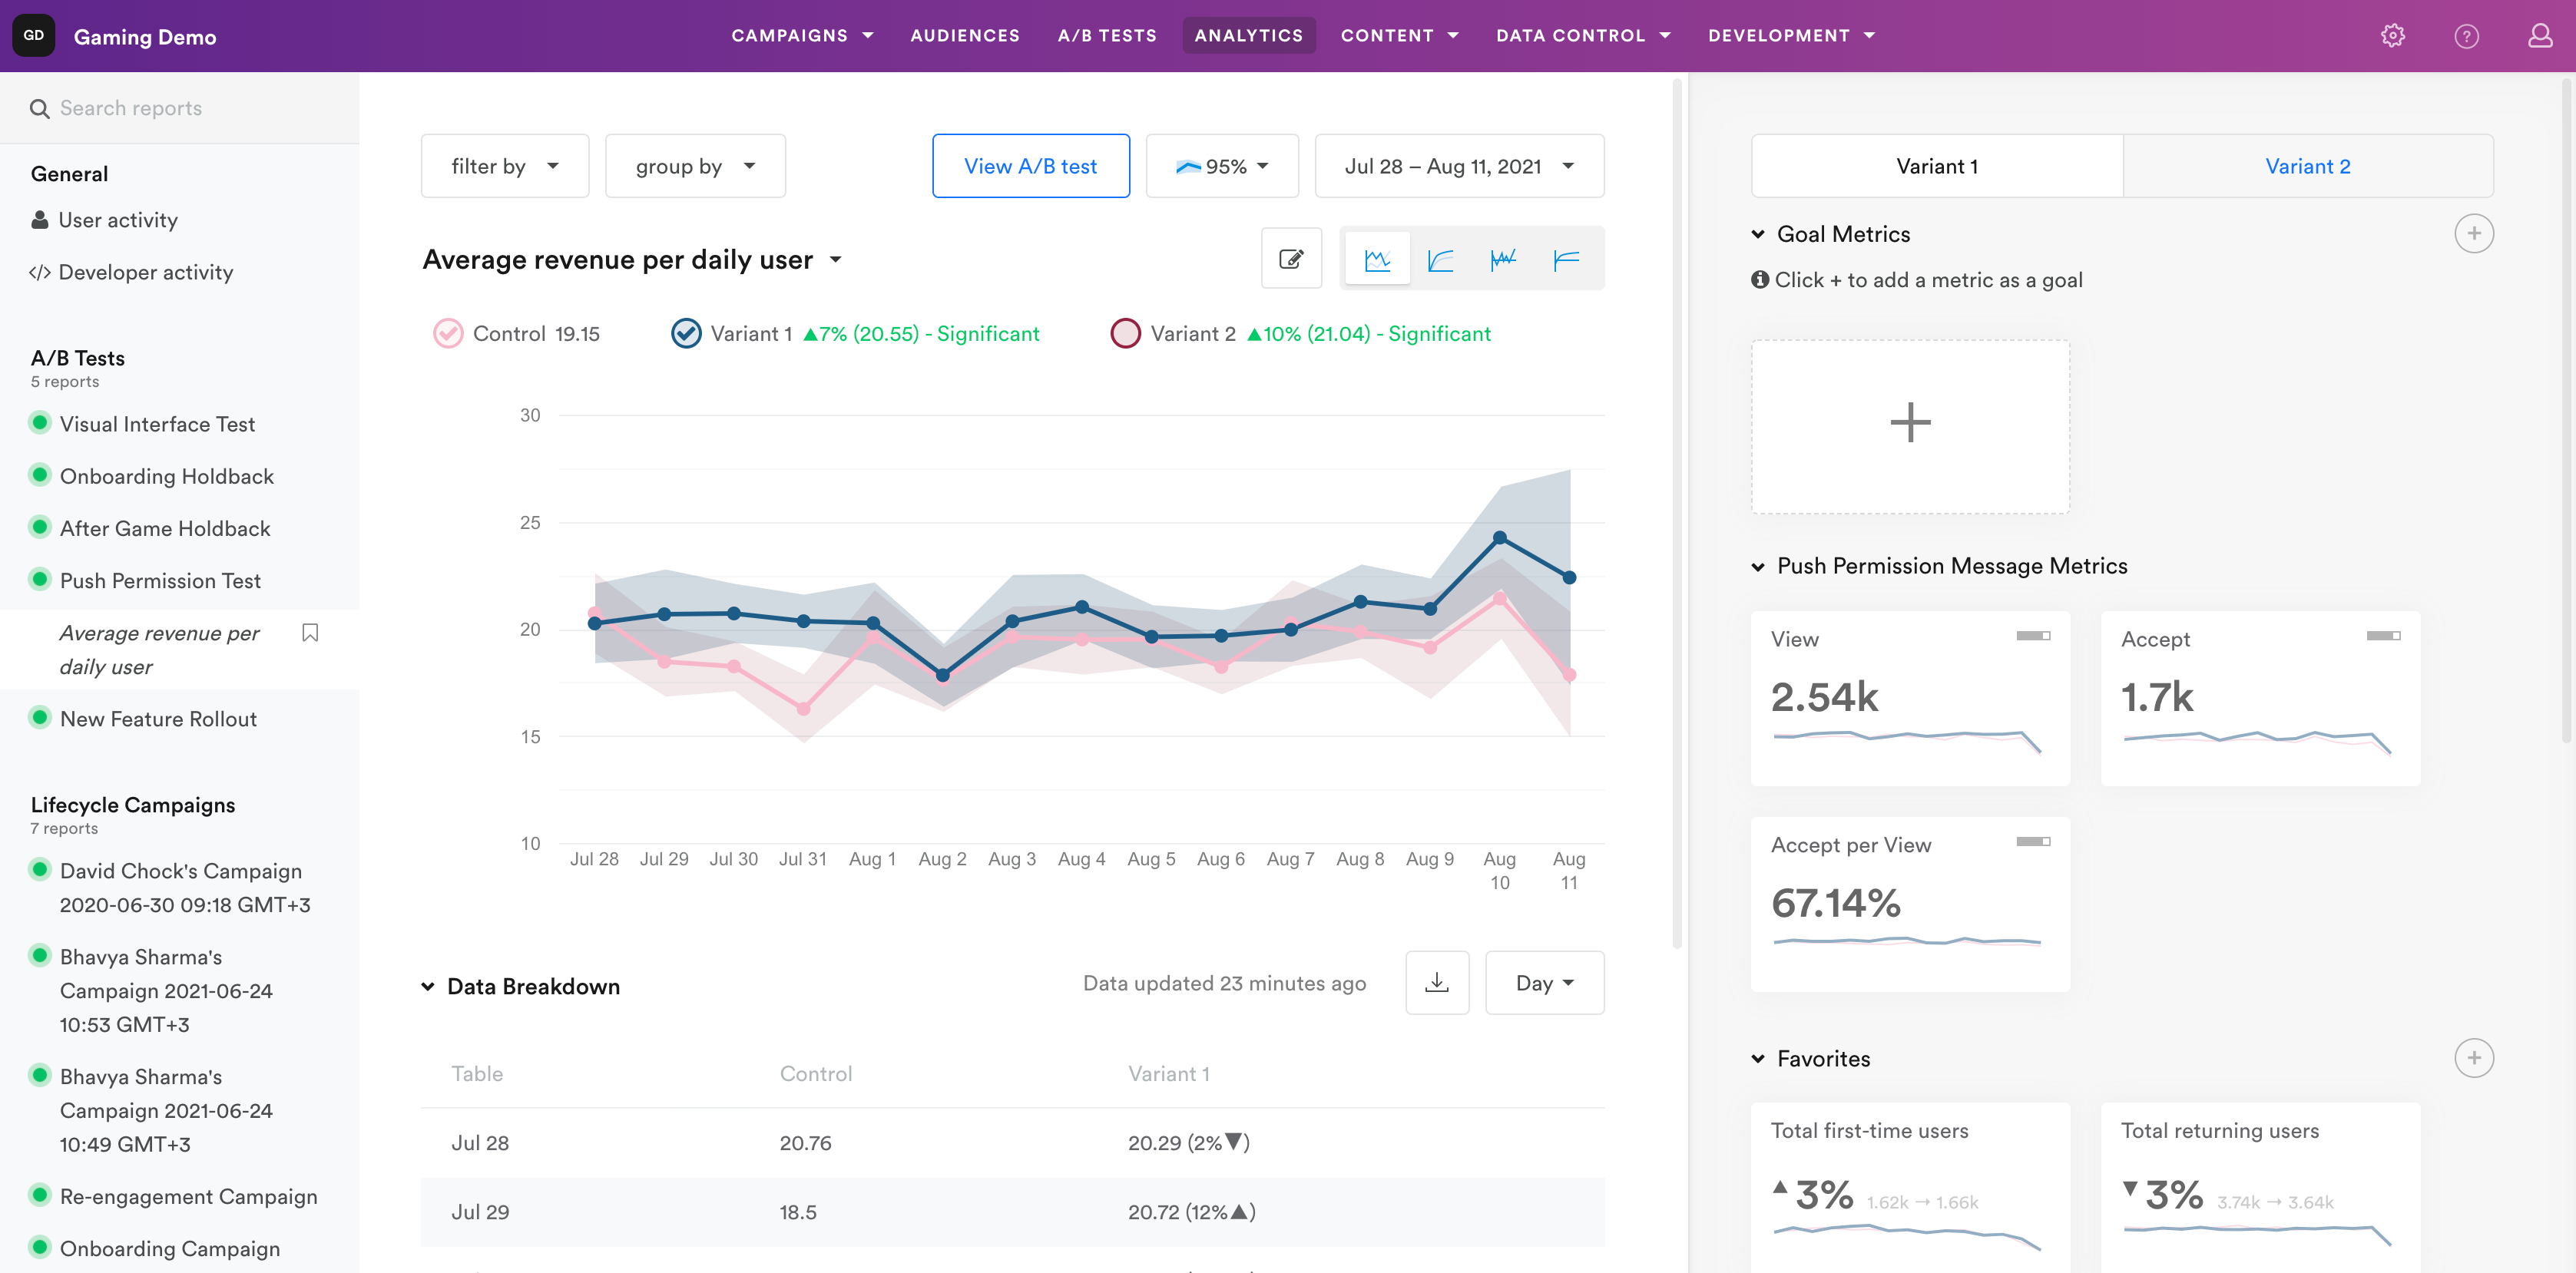The height and width of the screenshot is (1273, 2576).
Task: Open the Total returning users card
Action: (x=2260, y=1187)
